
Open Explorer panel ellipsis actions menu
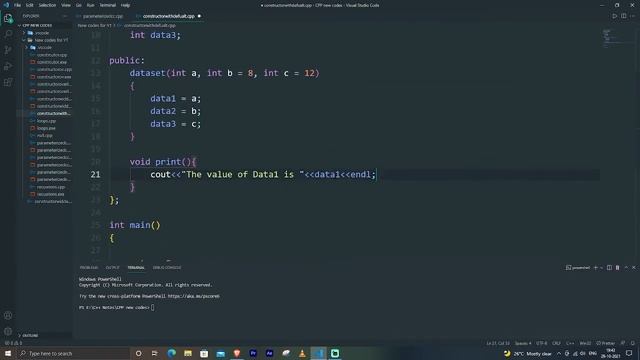[x=64, y=16]
